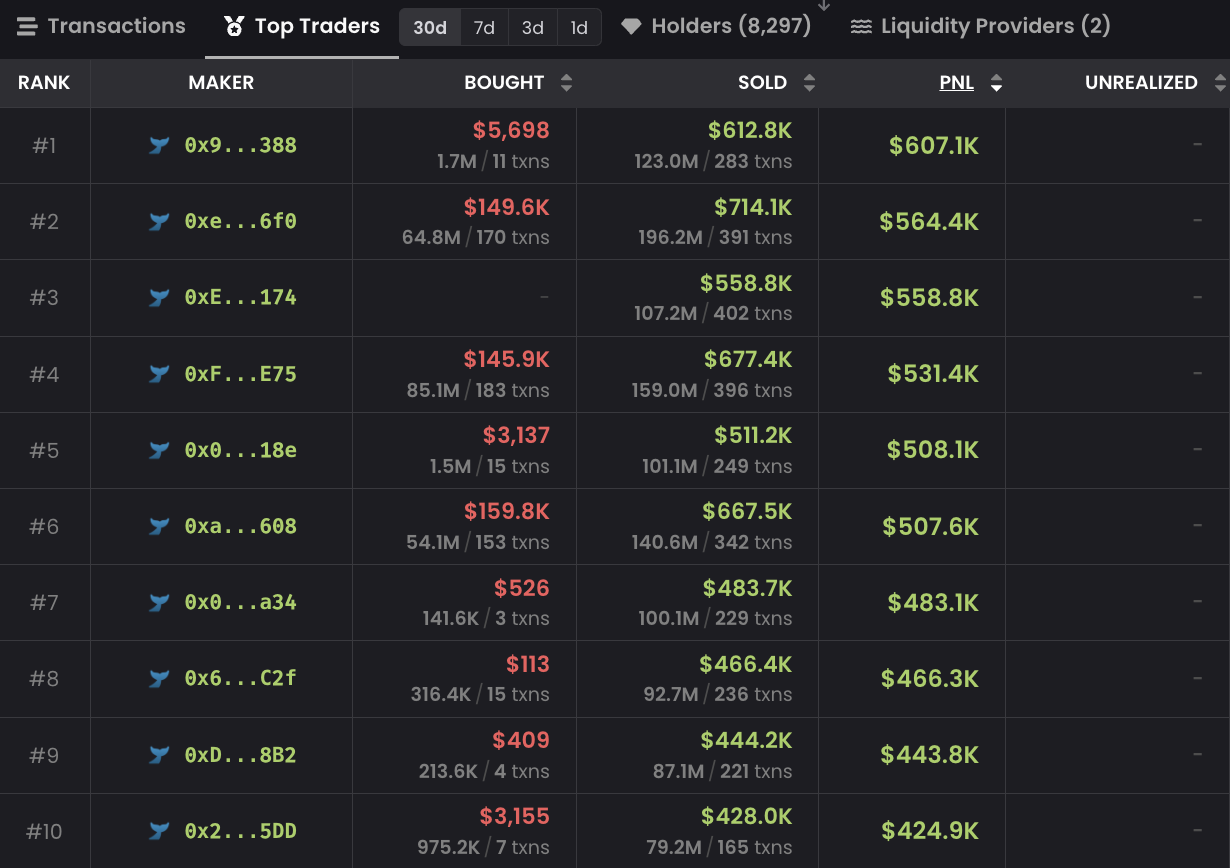The image size is (1230, 868).
Task: Click the medal icon on Top Traders
Action: pos(234,27)
